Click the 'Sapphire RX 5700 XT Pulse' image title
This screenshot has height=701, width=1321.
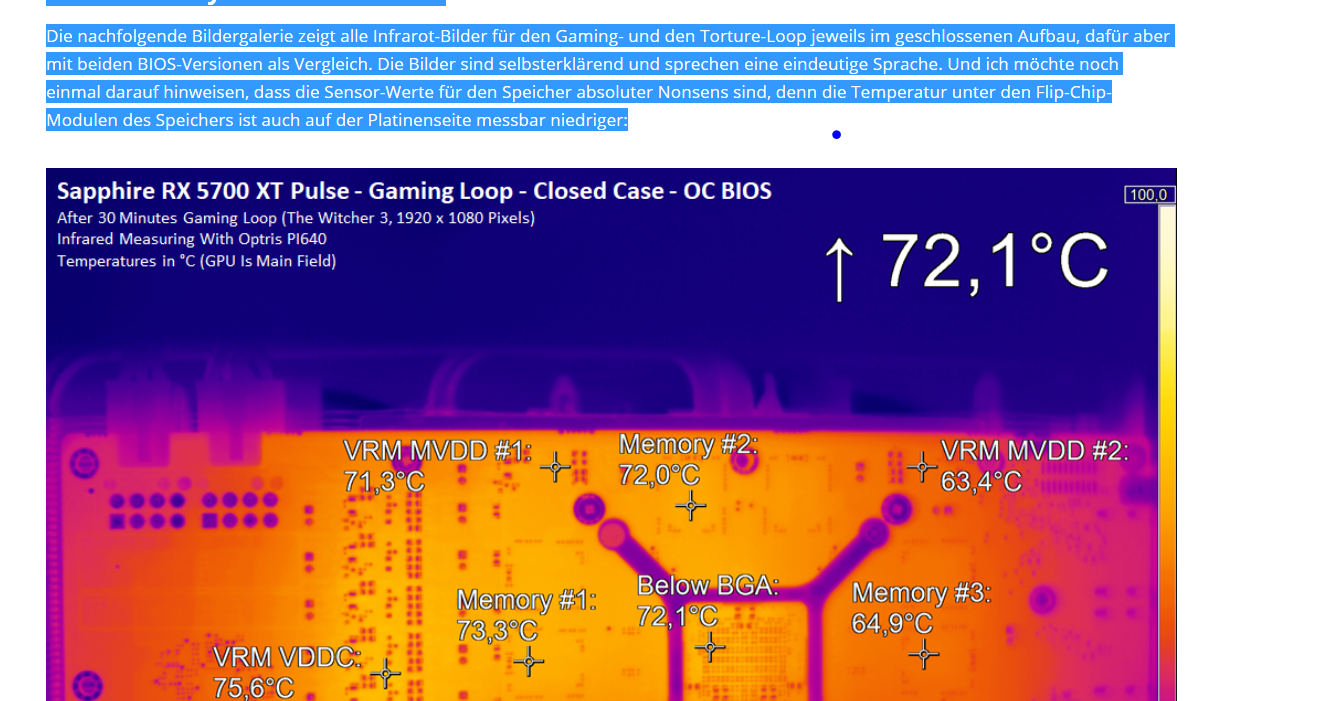point(414,191)
